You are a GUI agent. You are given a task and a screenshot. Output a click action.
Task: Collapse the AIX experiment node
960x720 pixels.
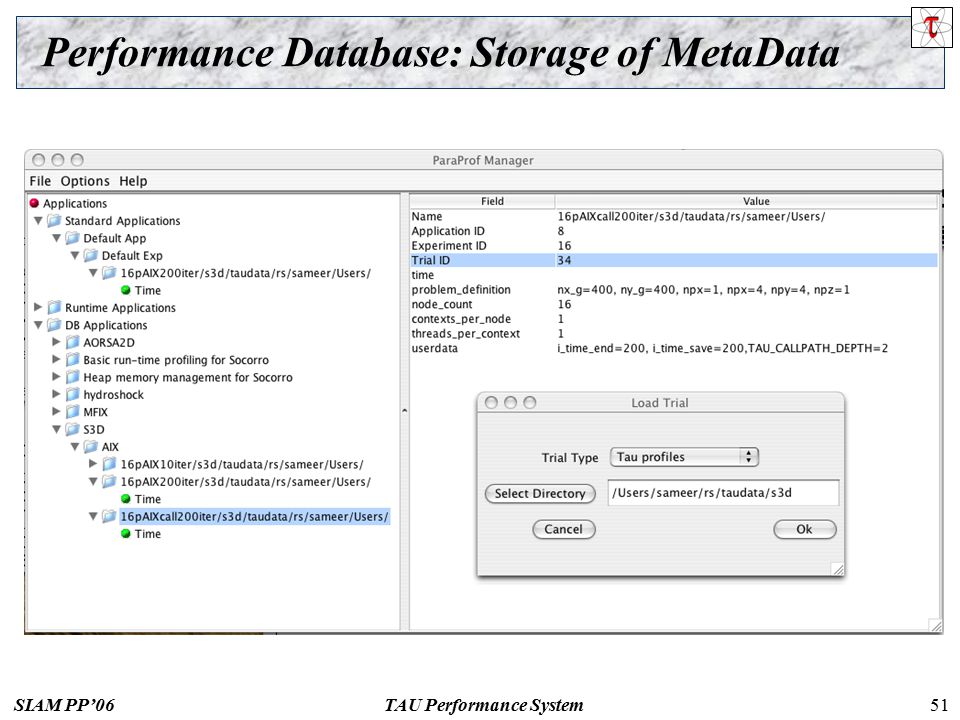(x=75, y=447)
